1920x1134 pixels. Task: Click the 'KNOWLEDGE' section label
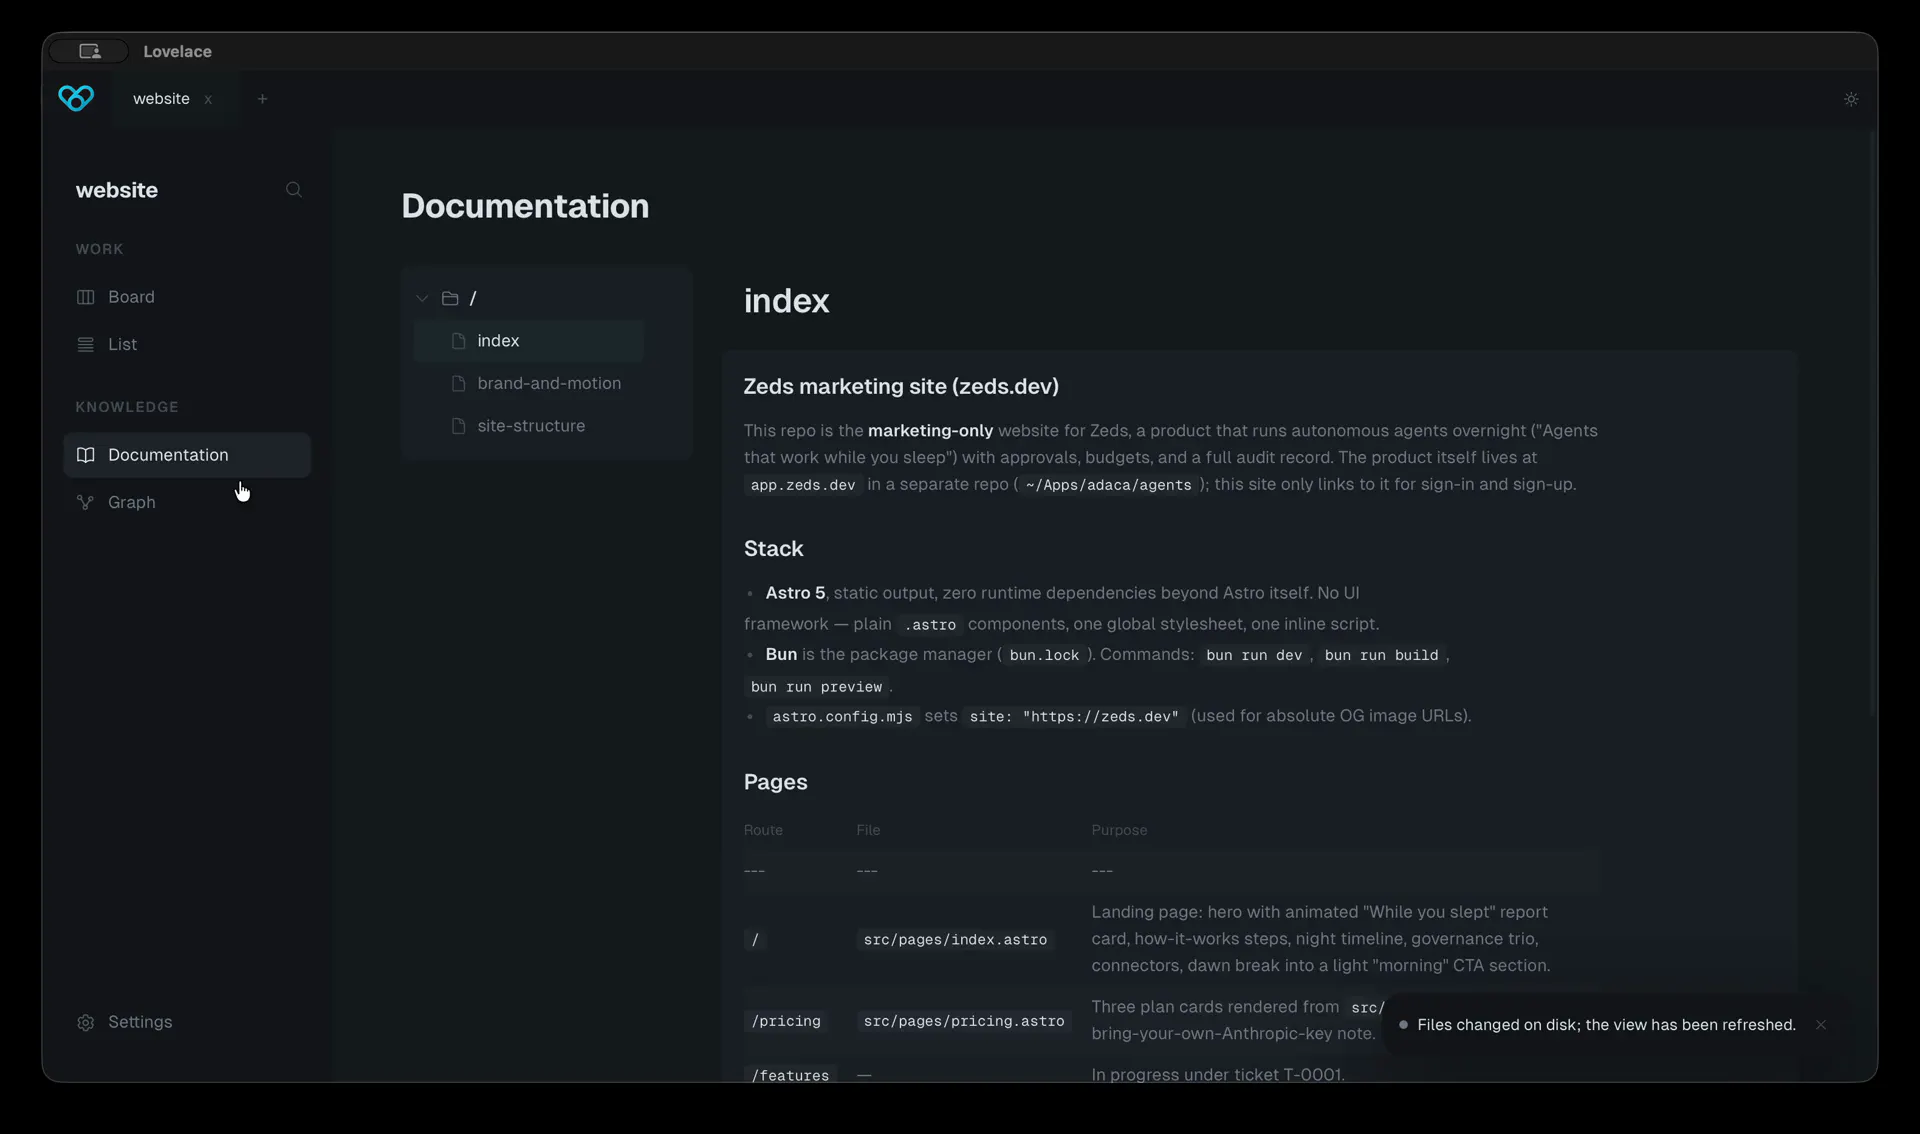[x=127, y=407]
